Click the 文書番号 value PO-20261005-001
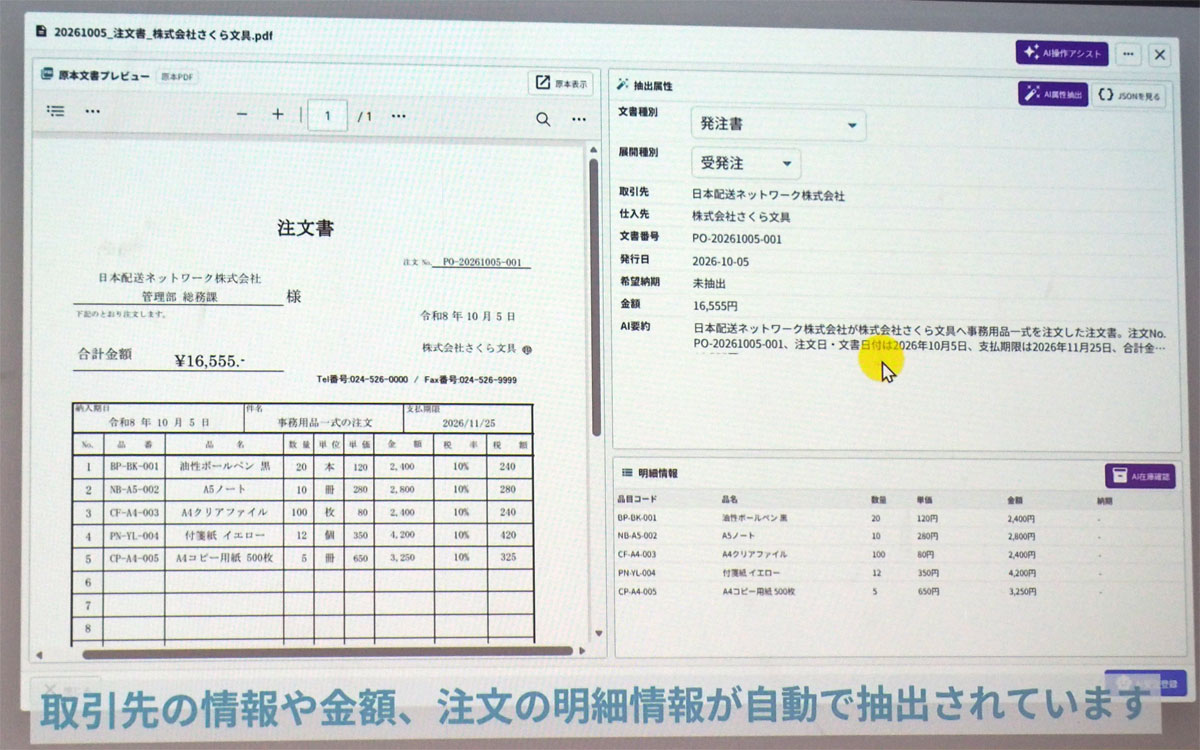 coord(737,239)
